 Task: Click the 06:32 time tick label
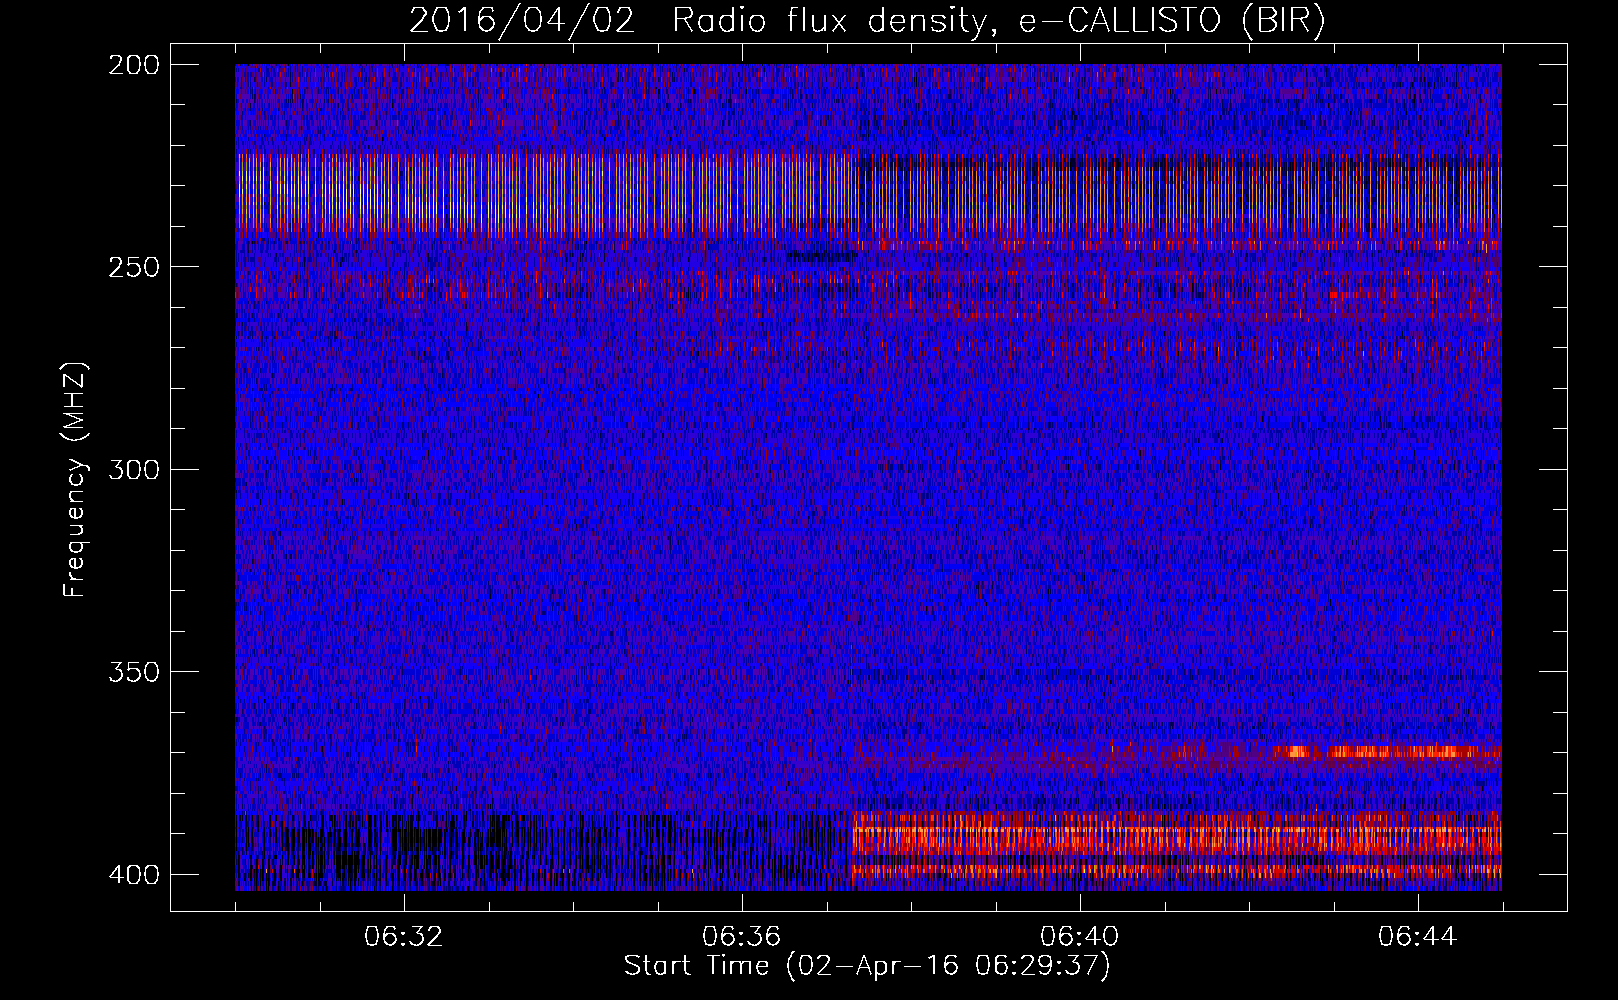coord(404,937)
